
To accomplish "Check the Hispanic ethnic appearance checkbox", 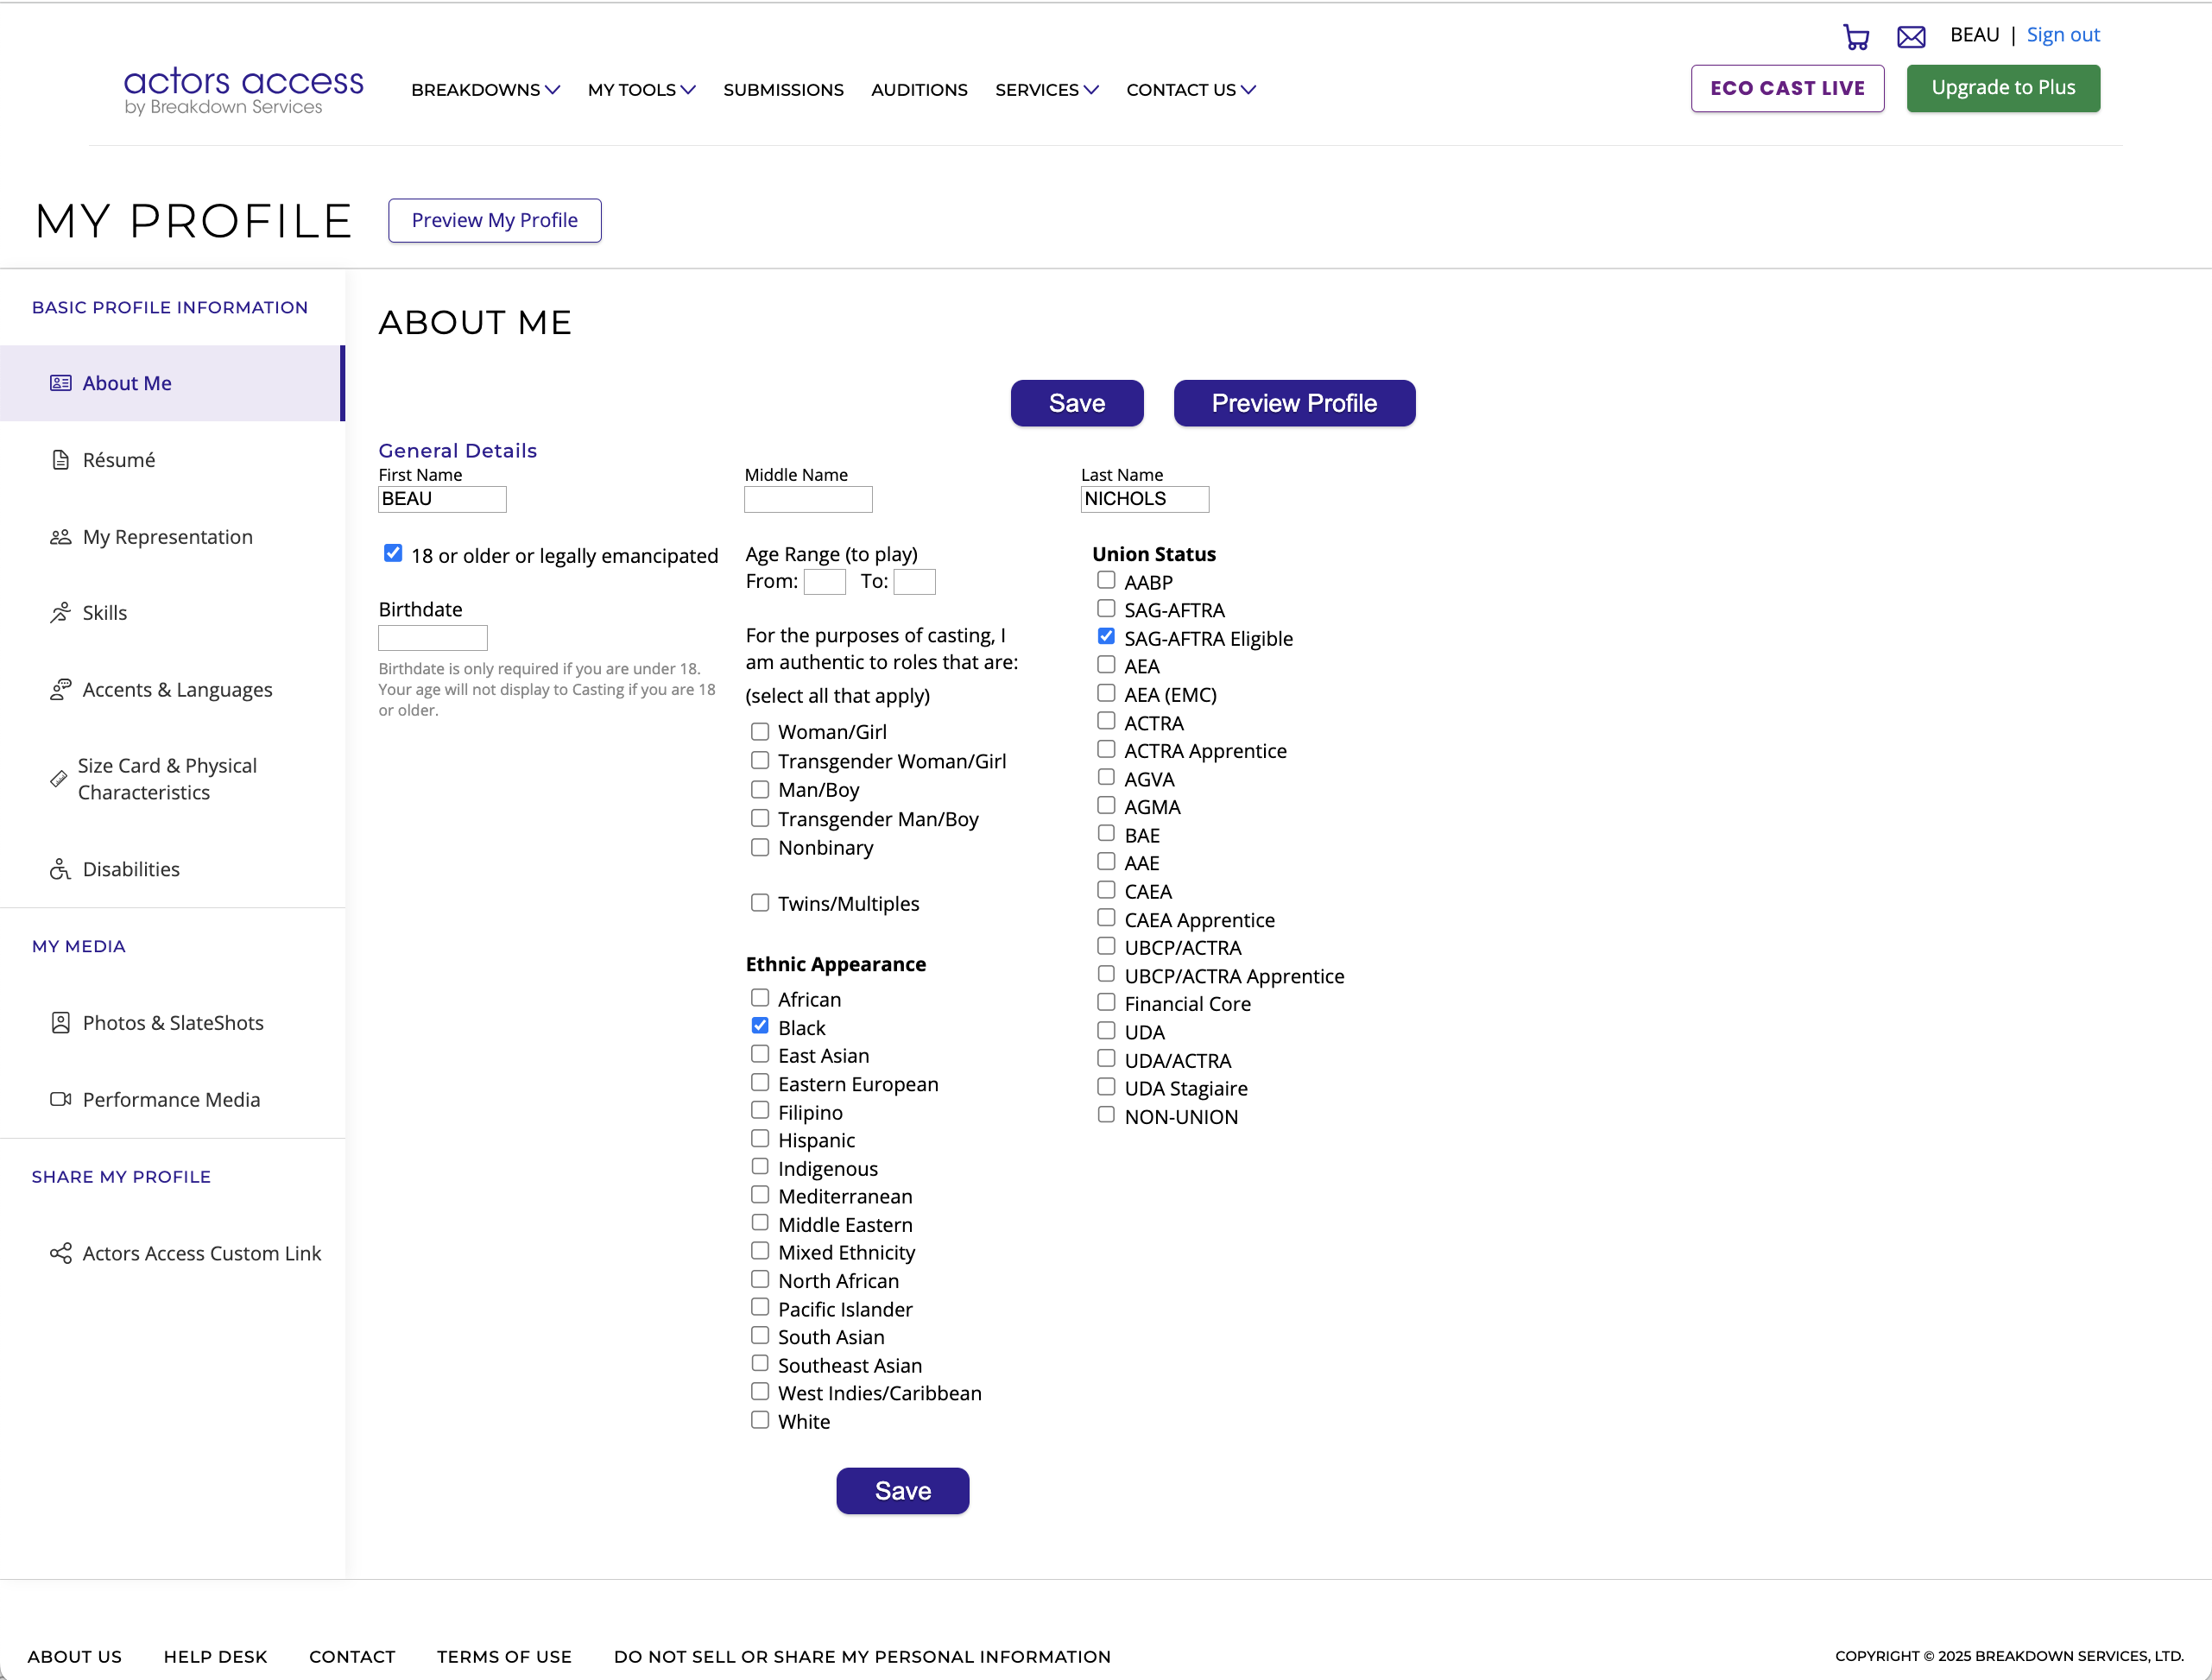I will coord(760,1139).
